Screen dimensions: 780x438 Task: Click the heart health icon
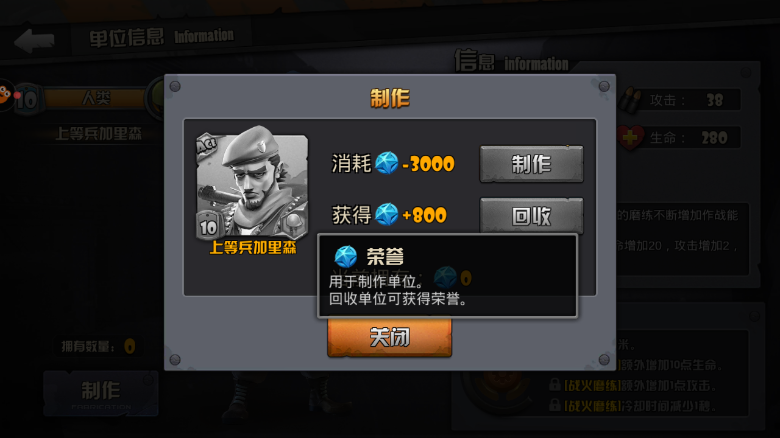(x=631, y=137)
